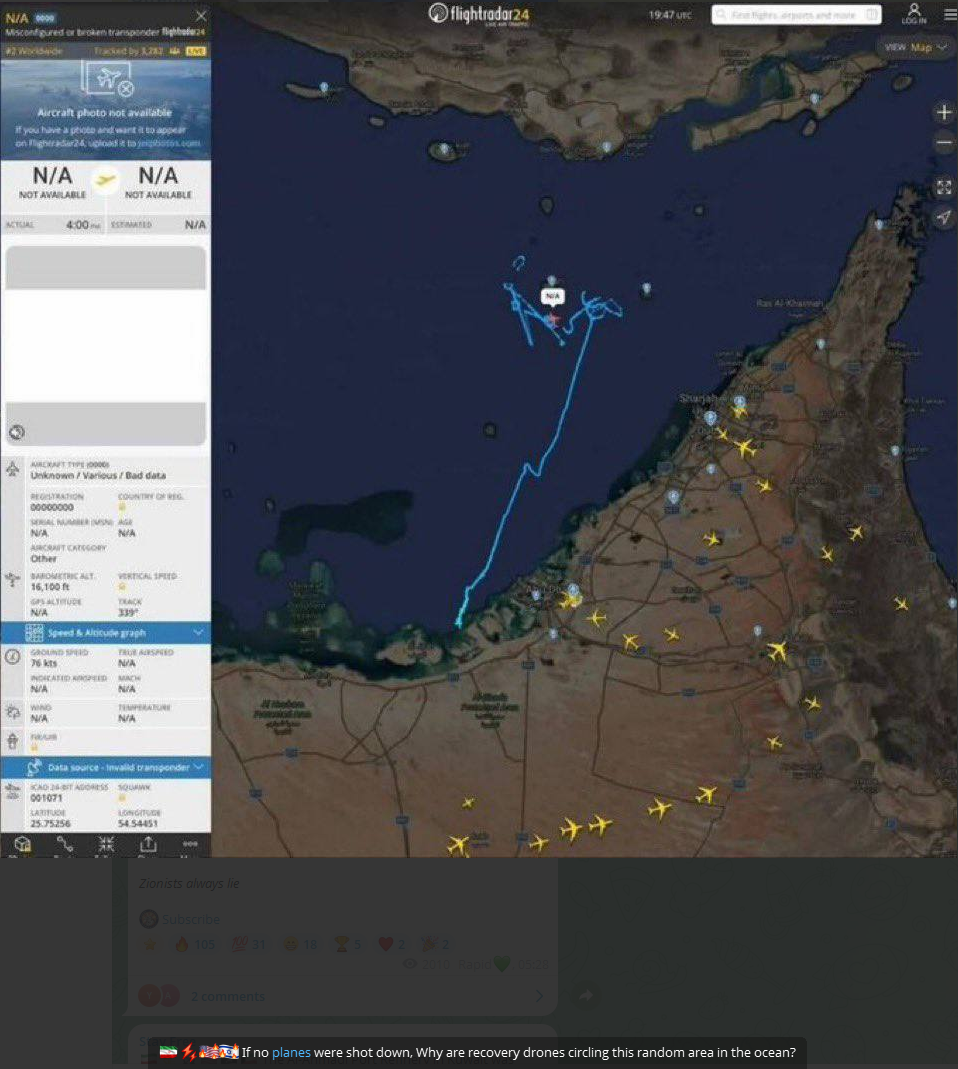Click the playback globe icon
This screenshot has width=958, height=1069.
click(x=16, y=432)
